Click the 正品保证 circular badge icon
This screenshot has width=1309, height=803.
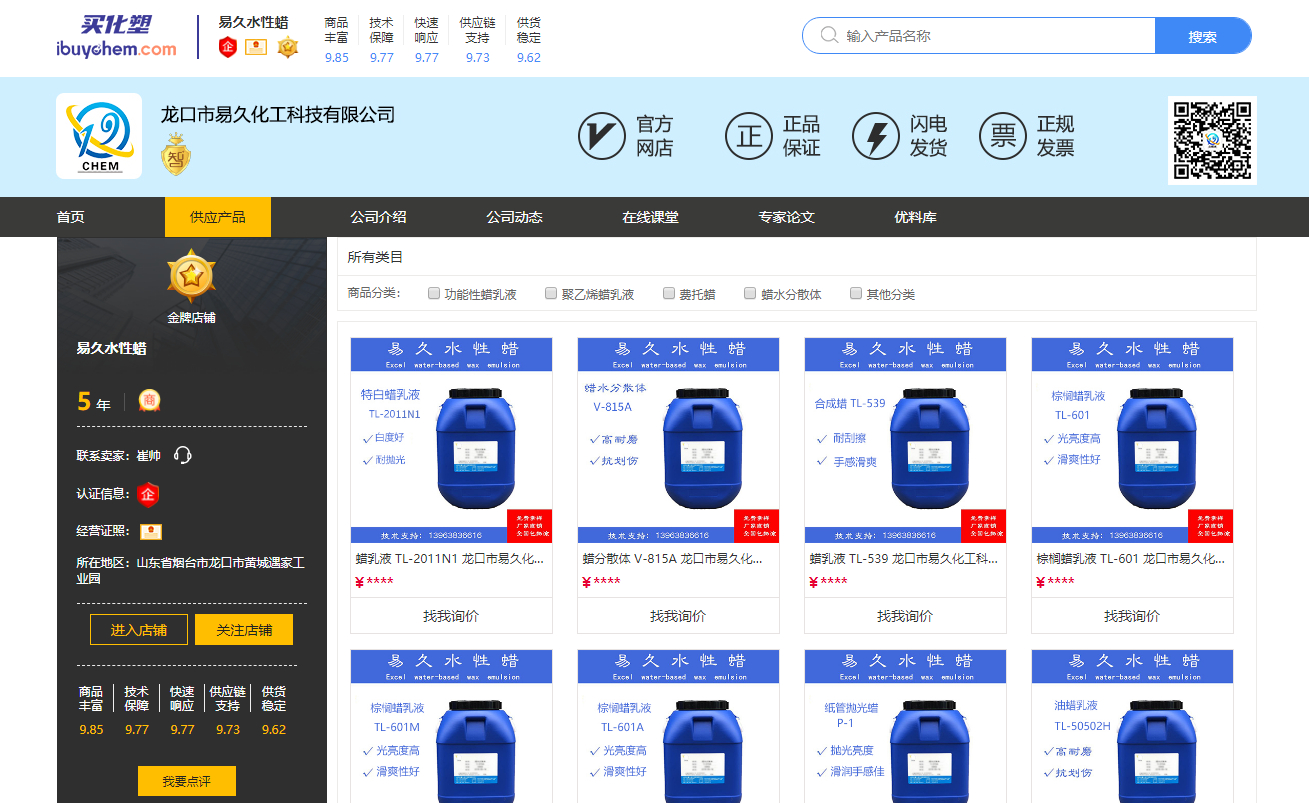(x=749, y=136)
